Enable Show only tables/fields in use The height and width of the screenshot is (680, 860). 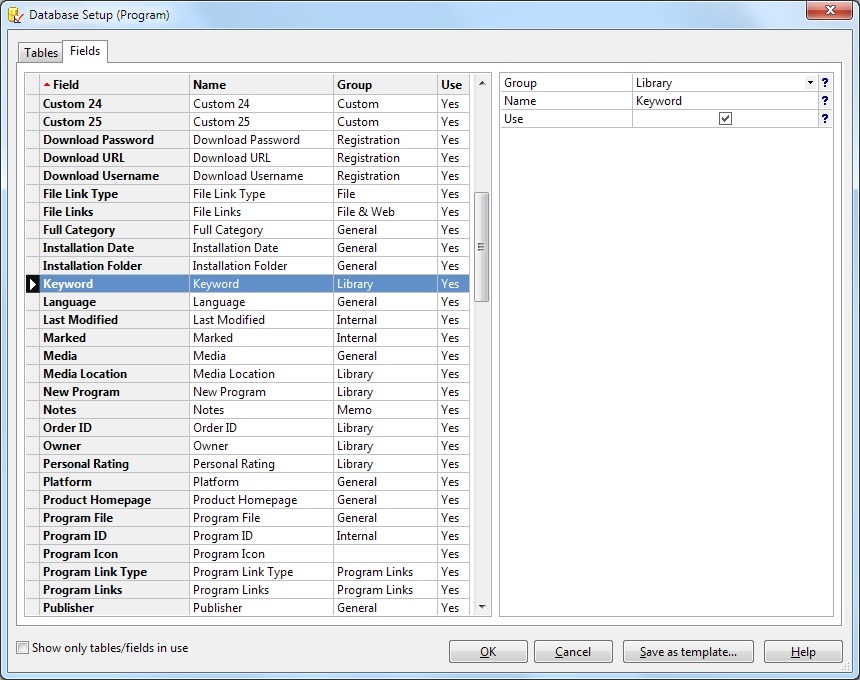pos(23,648)
